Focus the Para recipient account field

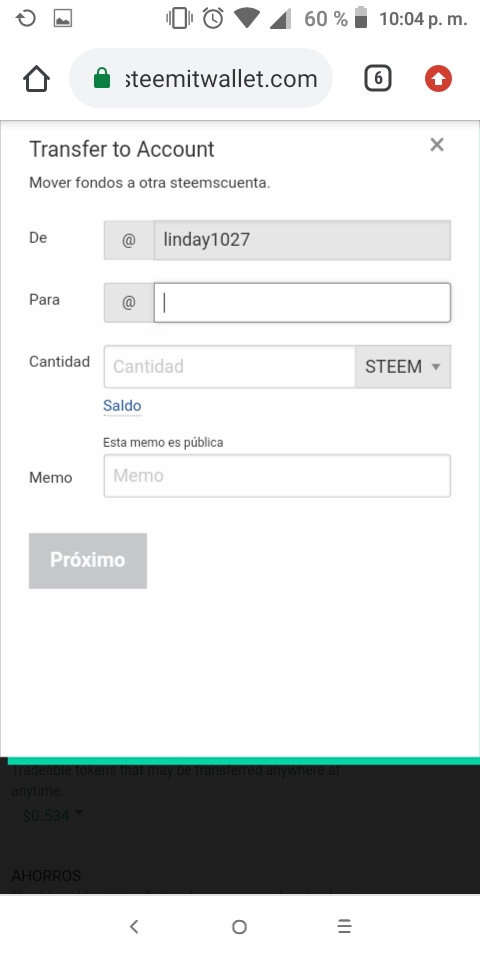pos(302,302)
